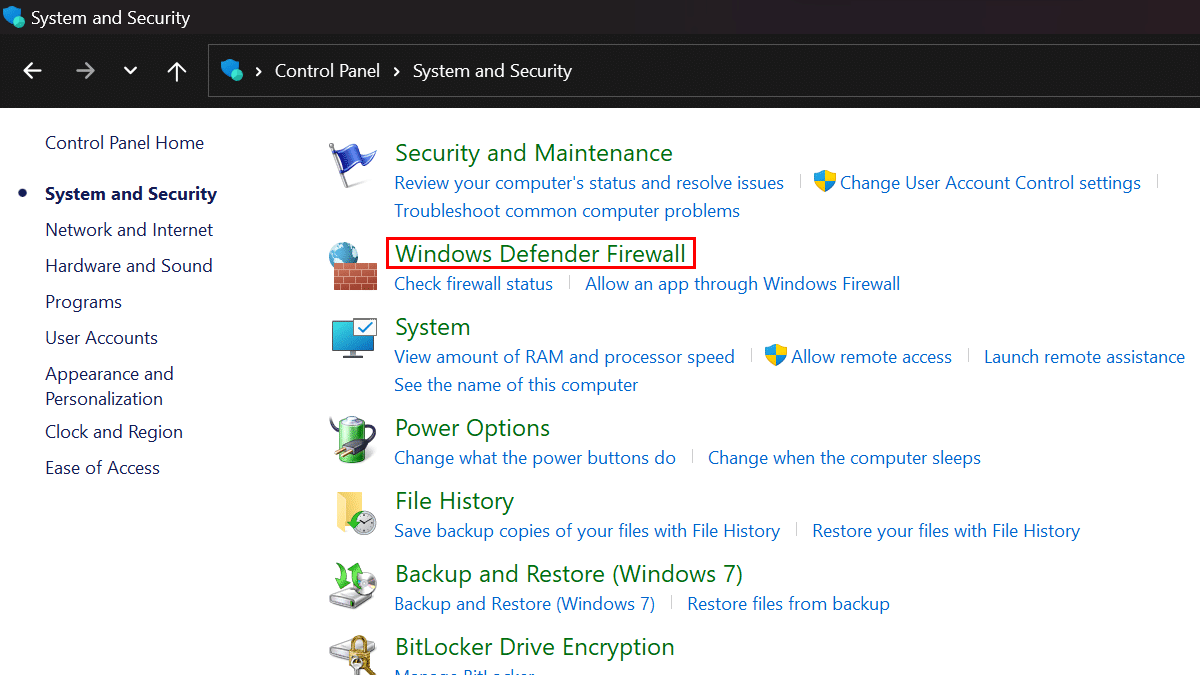
Task: Click Change when the computer sleeps
Action: point(844,458)
